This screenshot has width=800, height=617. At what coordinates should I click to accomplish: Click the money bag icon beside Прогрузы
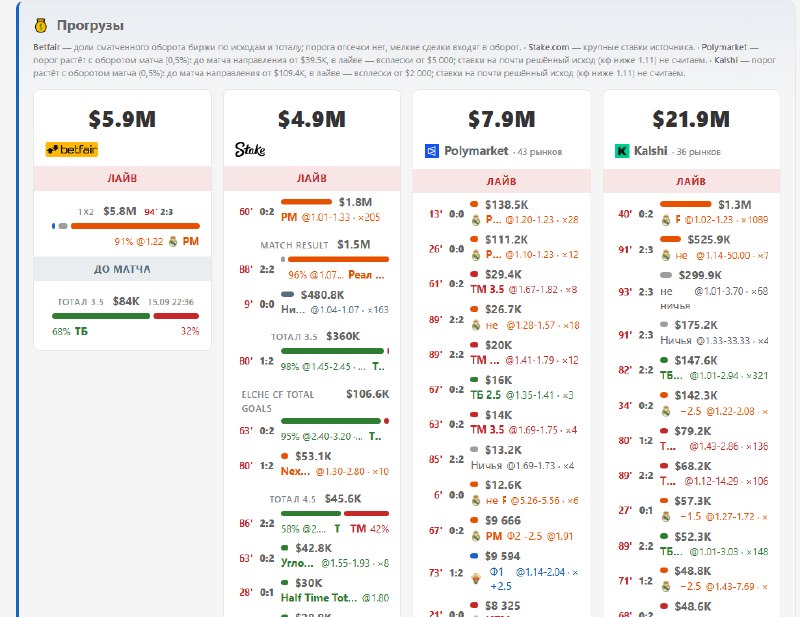[41, 25]
